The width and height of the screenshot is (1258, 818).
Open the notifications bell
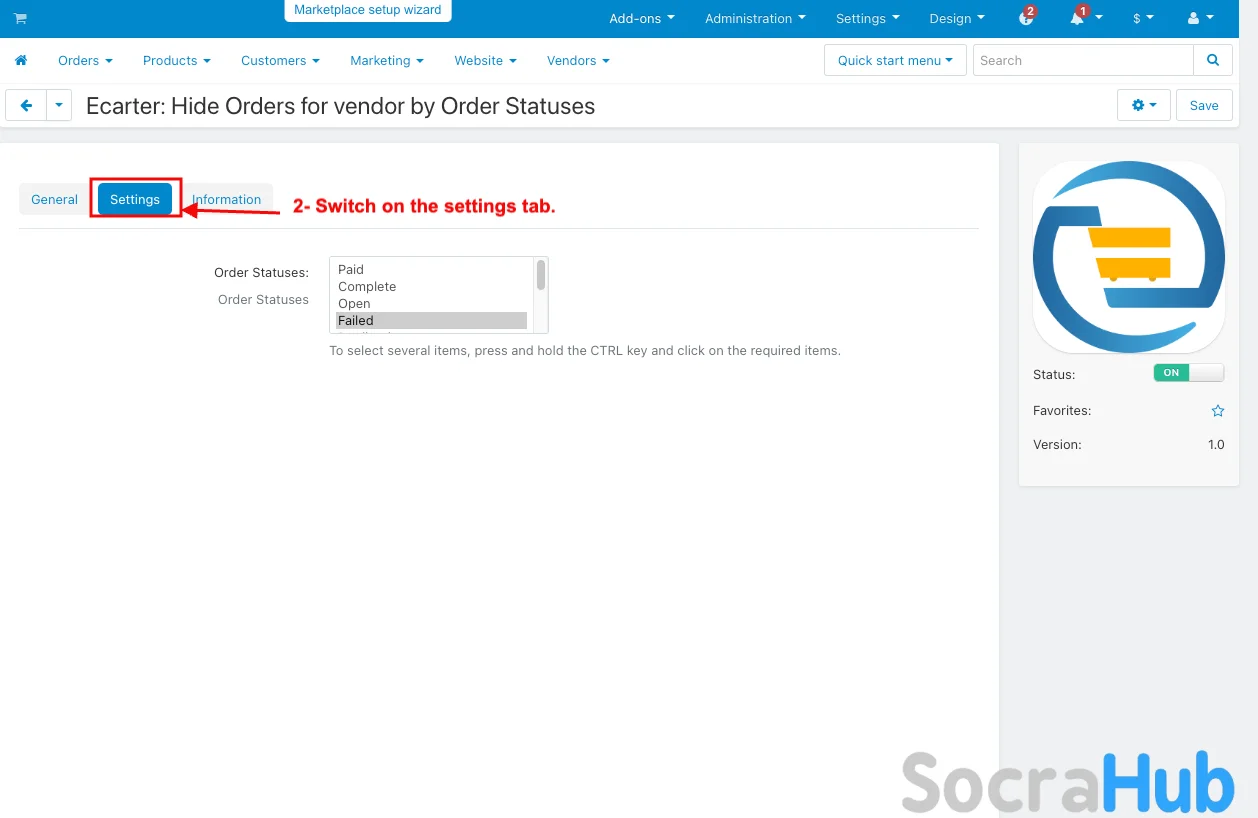tap(1085, 17)
